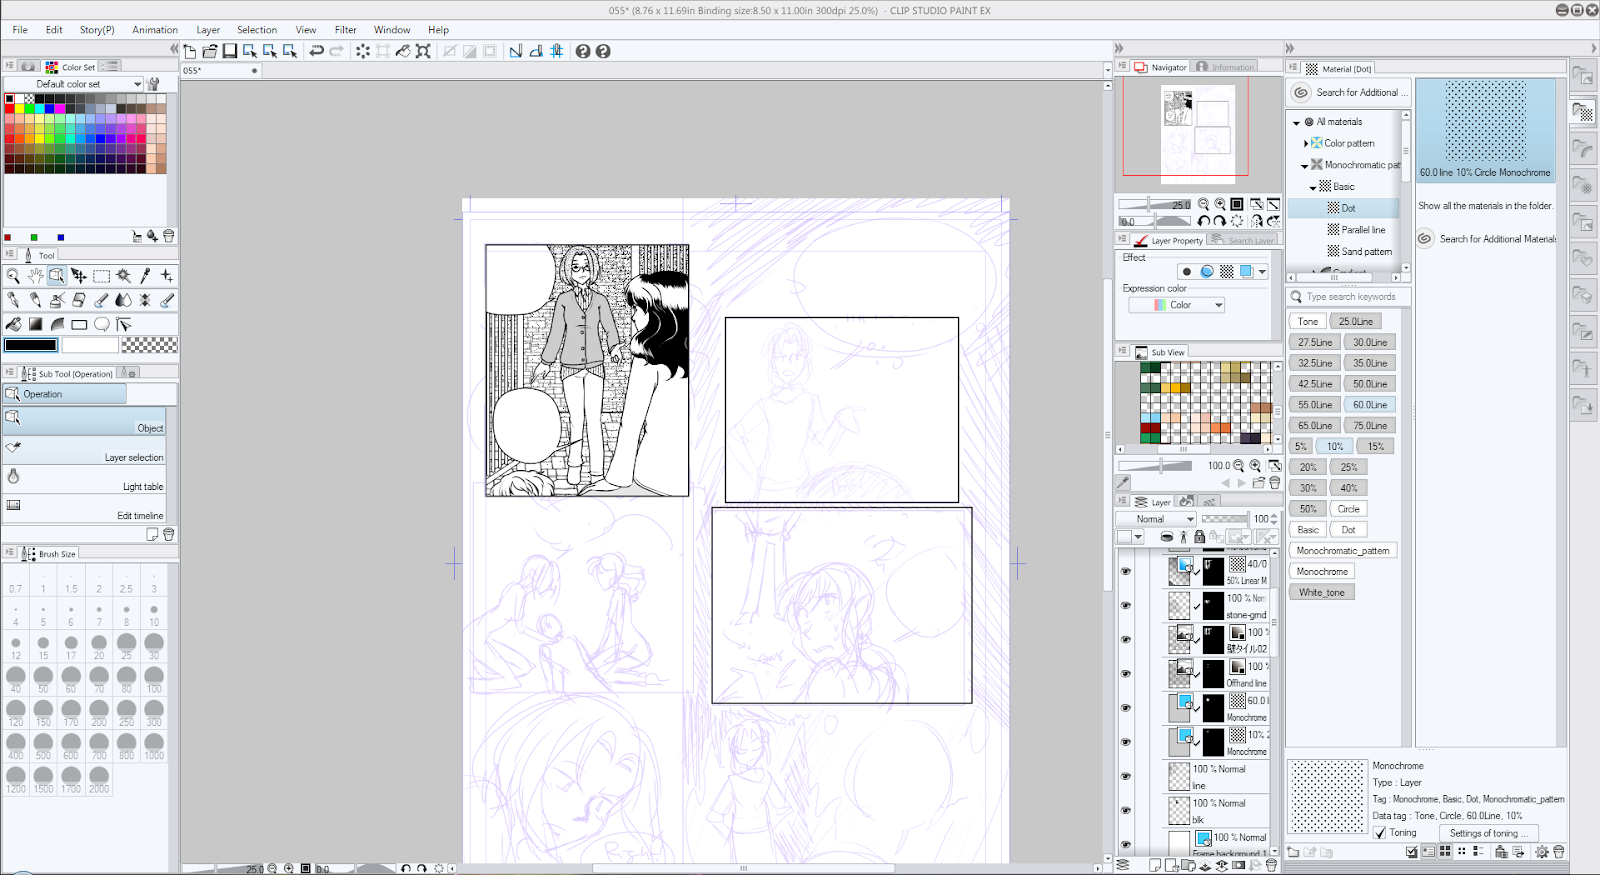Select the Zoom magnifier tool

(13, 276)
